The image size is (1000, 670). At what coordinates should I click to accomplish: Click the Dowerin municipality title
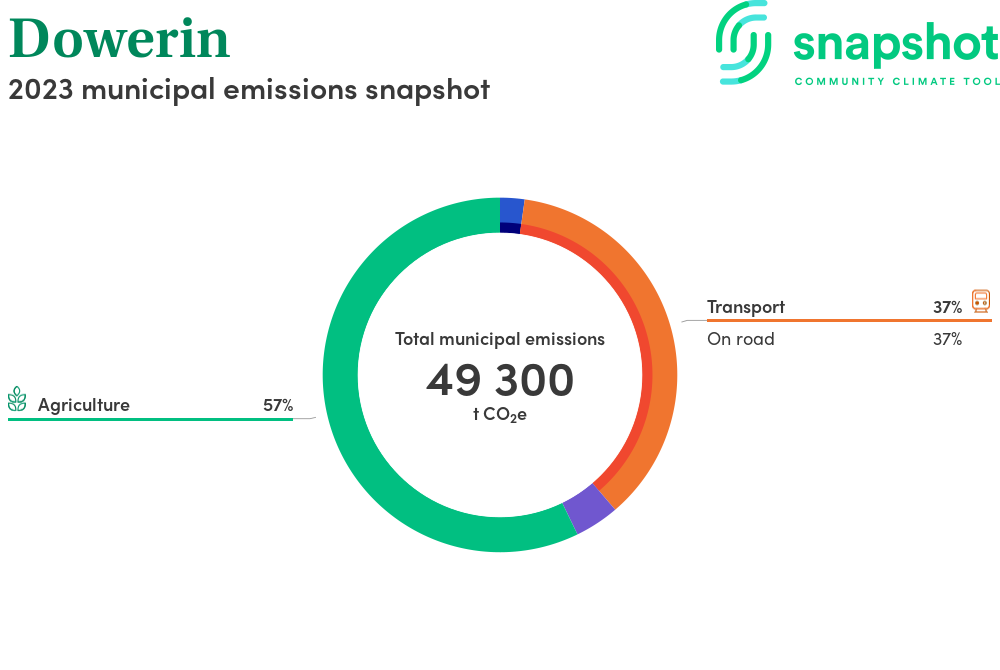(119, 38)
